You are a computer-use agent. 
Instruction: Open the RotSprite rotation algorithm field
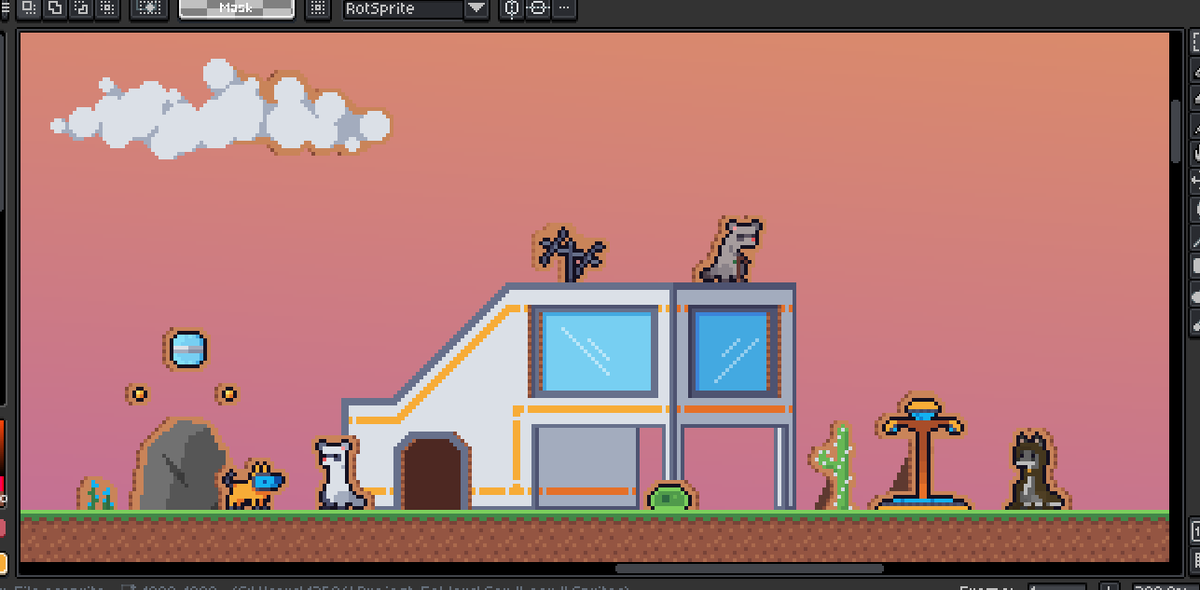pos(402,9)
